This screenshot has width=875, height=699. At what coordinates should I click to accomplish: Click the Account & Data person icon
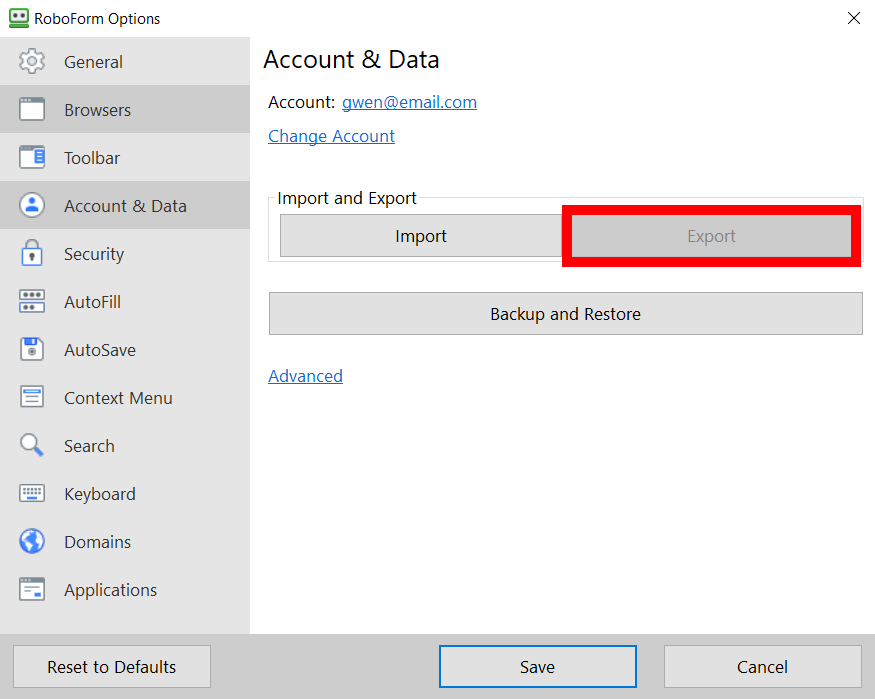click(x=32, y=205)
